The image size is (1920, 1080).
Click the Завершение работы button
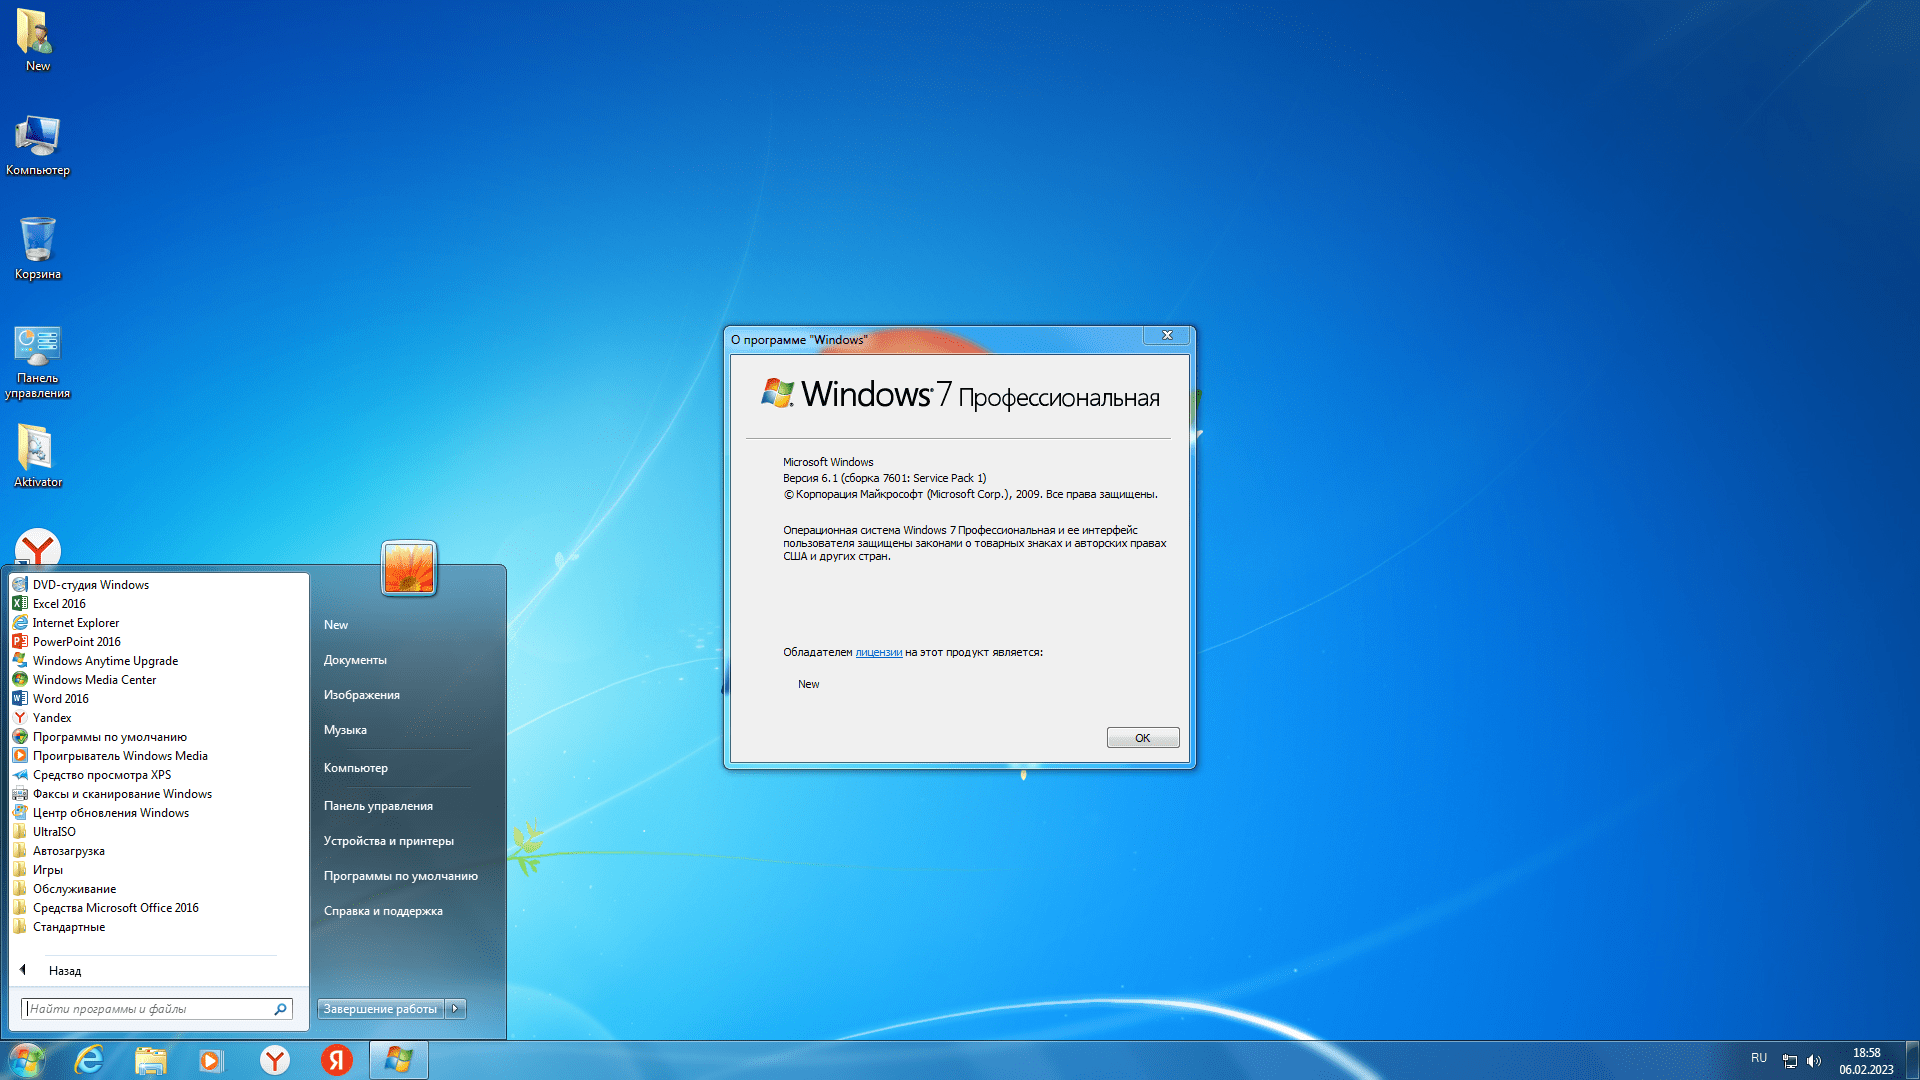coord(380,1009)
